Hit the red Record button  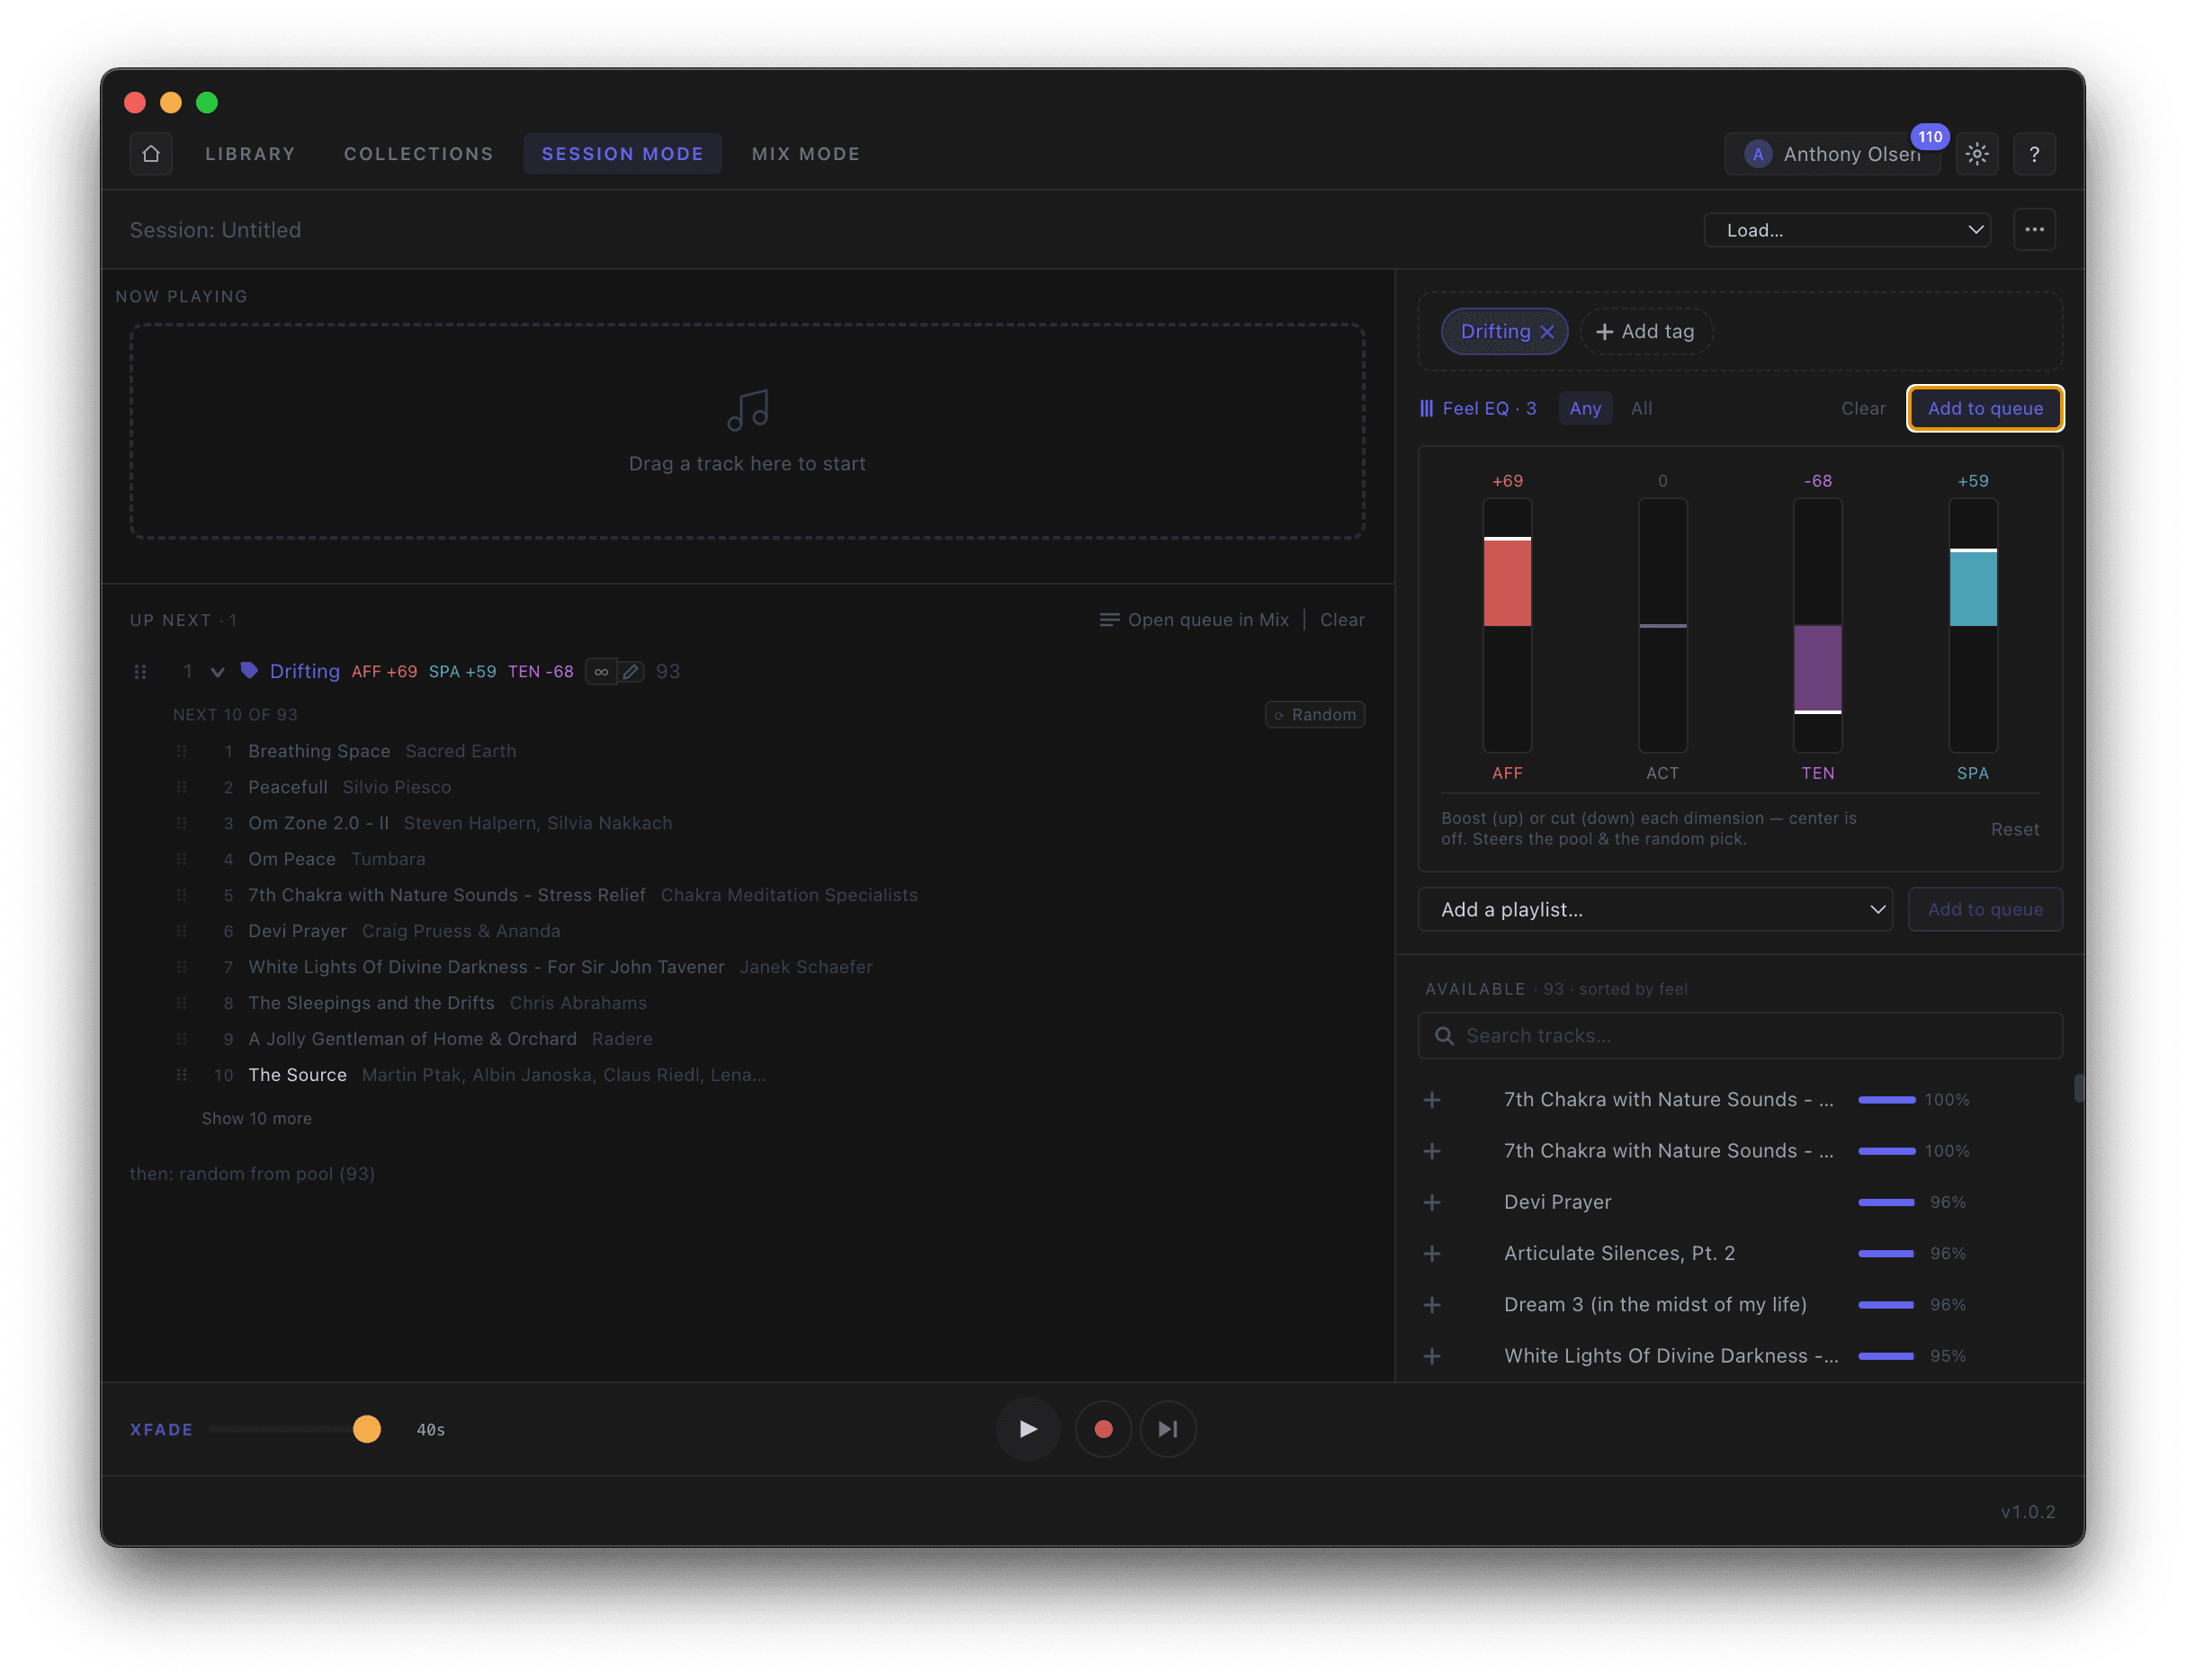[x=1103, y=1429]
